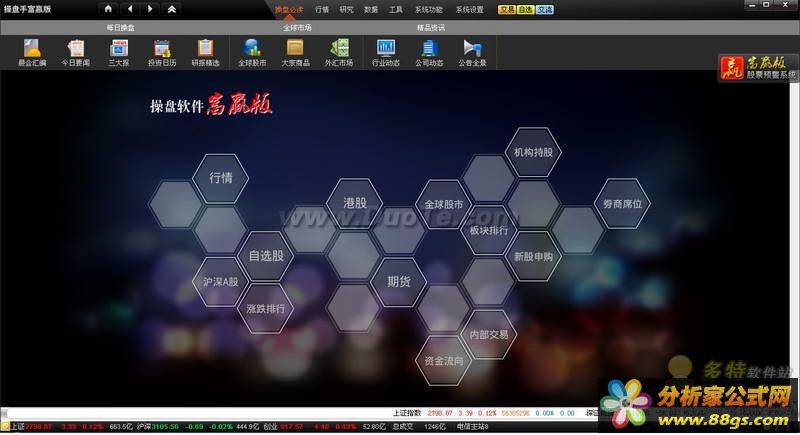
Task: Select the 操盘必读 menu tab
Action: click(289, 10)
